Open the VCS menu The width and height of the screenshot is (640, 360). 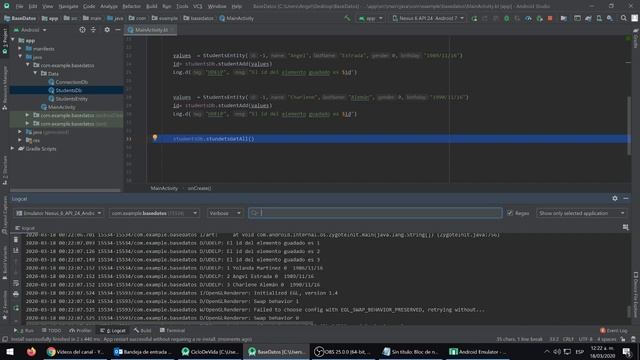pyautogui.click(x=198, y=6)
